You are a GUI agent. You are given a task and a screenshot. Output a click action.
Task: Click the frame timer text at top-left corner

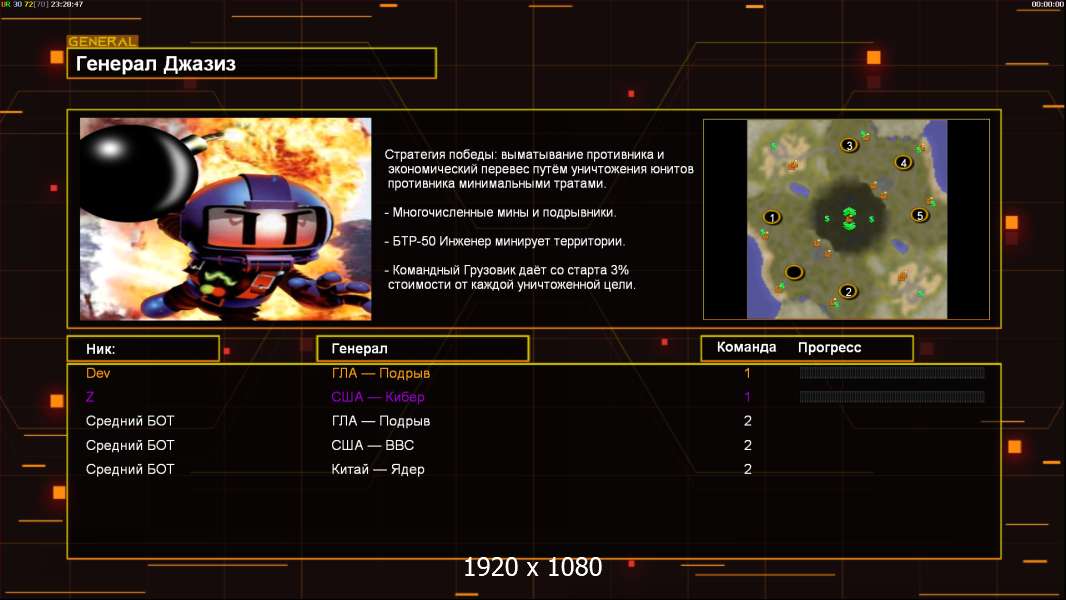pos(42,4)
